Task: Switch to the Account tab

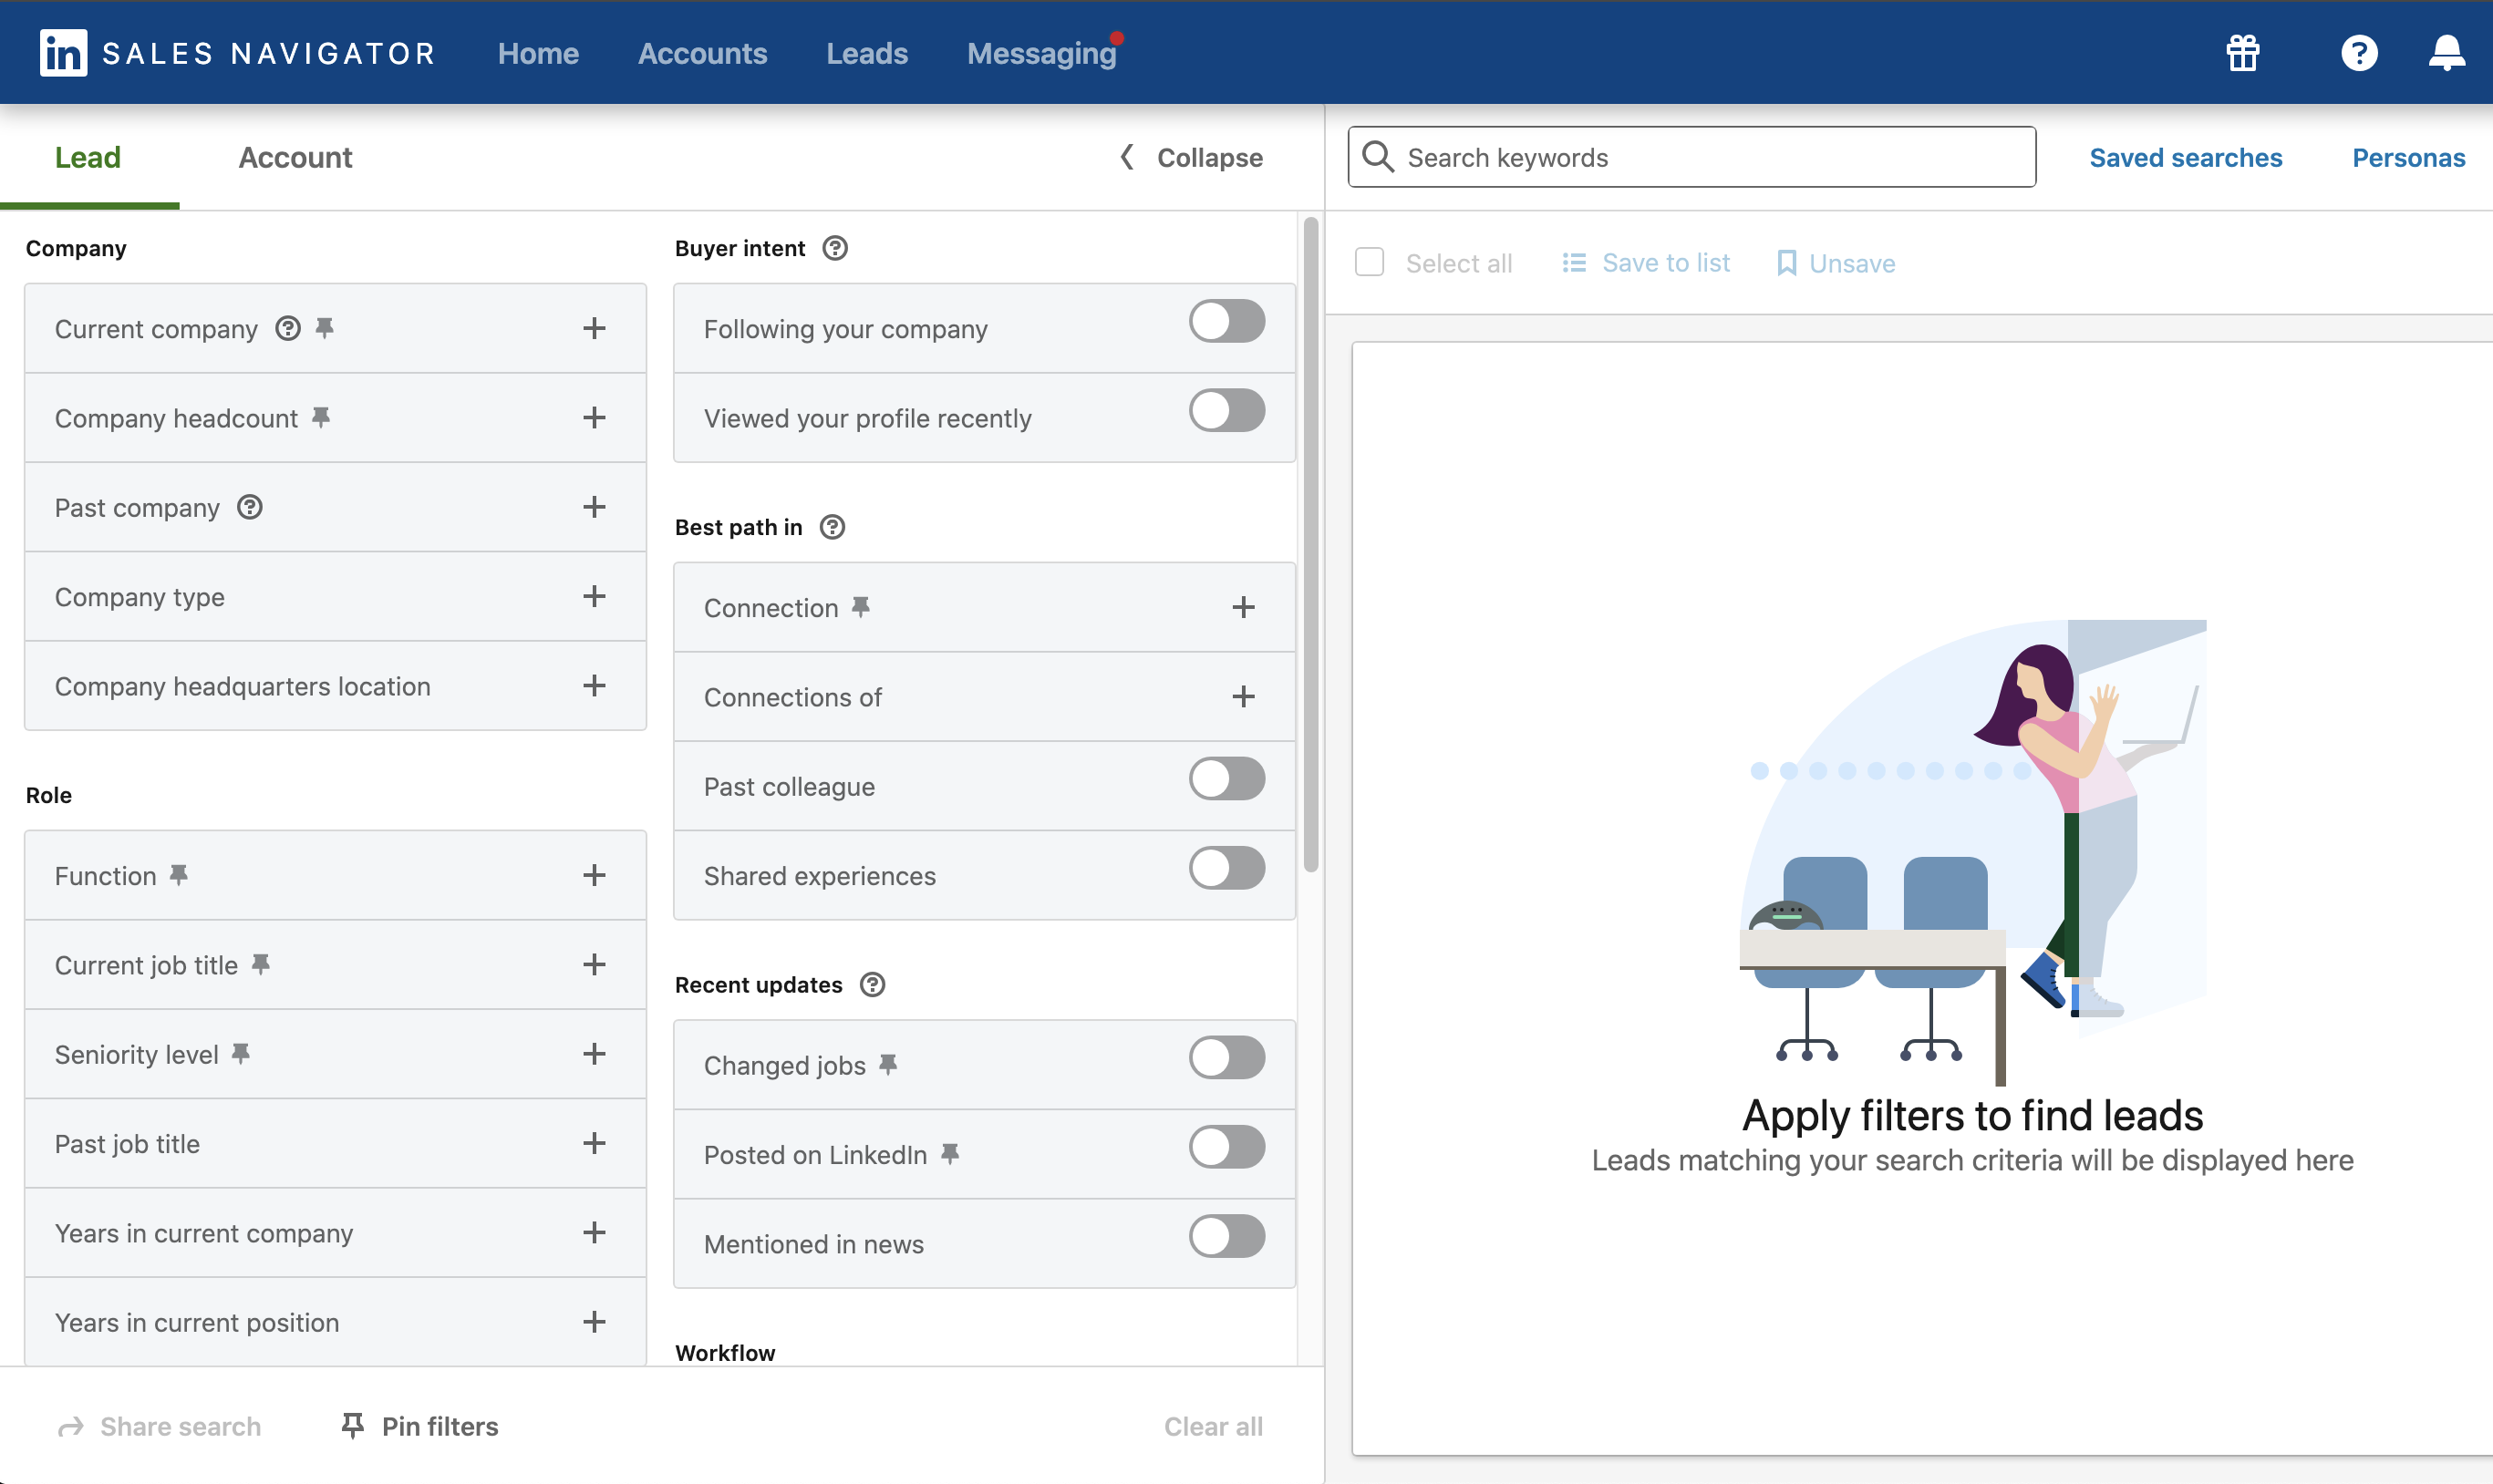Action: click(x=295, y=156)
